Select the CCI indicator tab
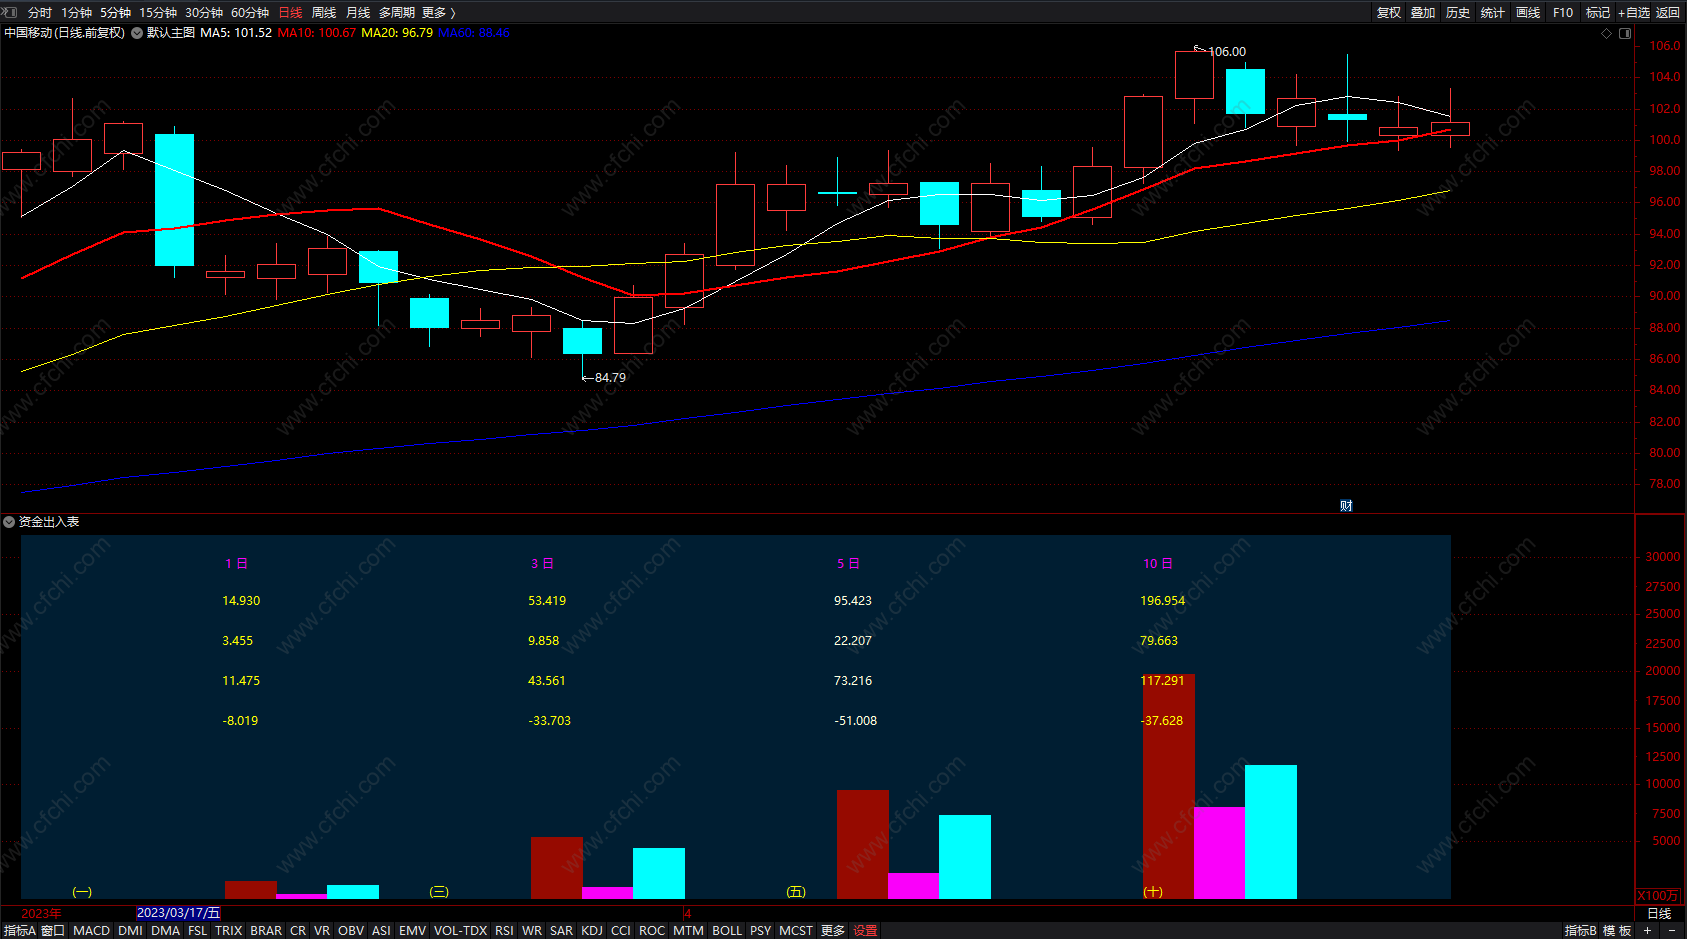Viewport: 1687px width, 939px height. pyautogui.click(x=621, y=931)
